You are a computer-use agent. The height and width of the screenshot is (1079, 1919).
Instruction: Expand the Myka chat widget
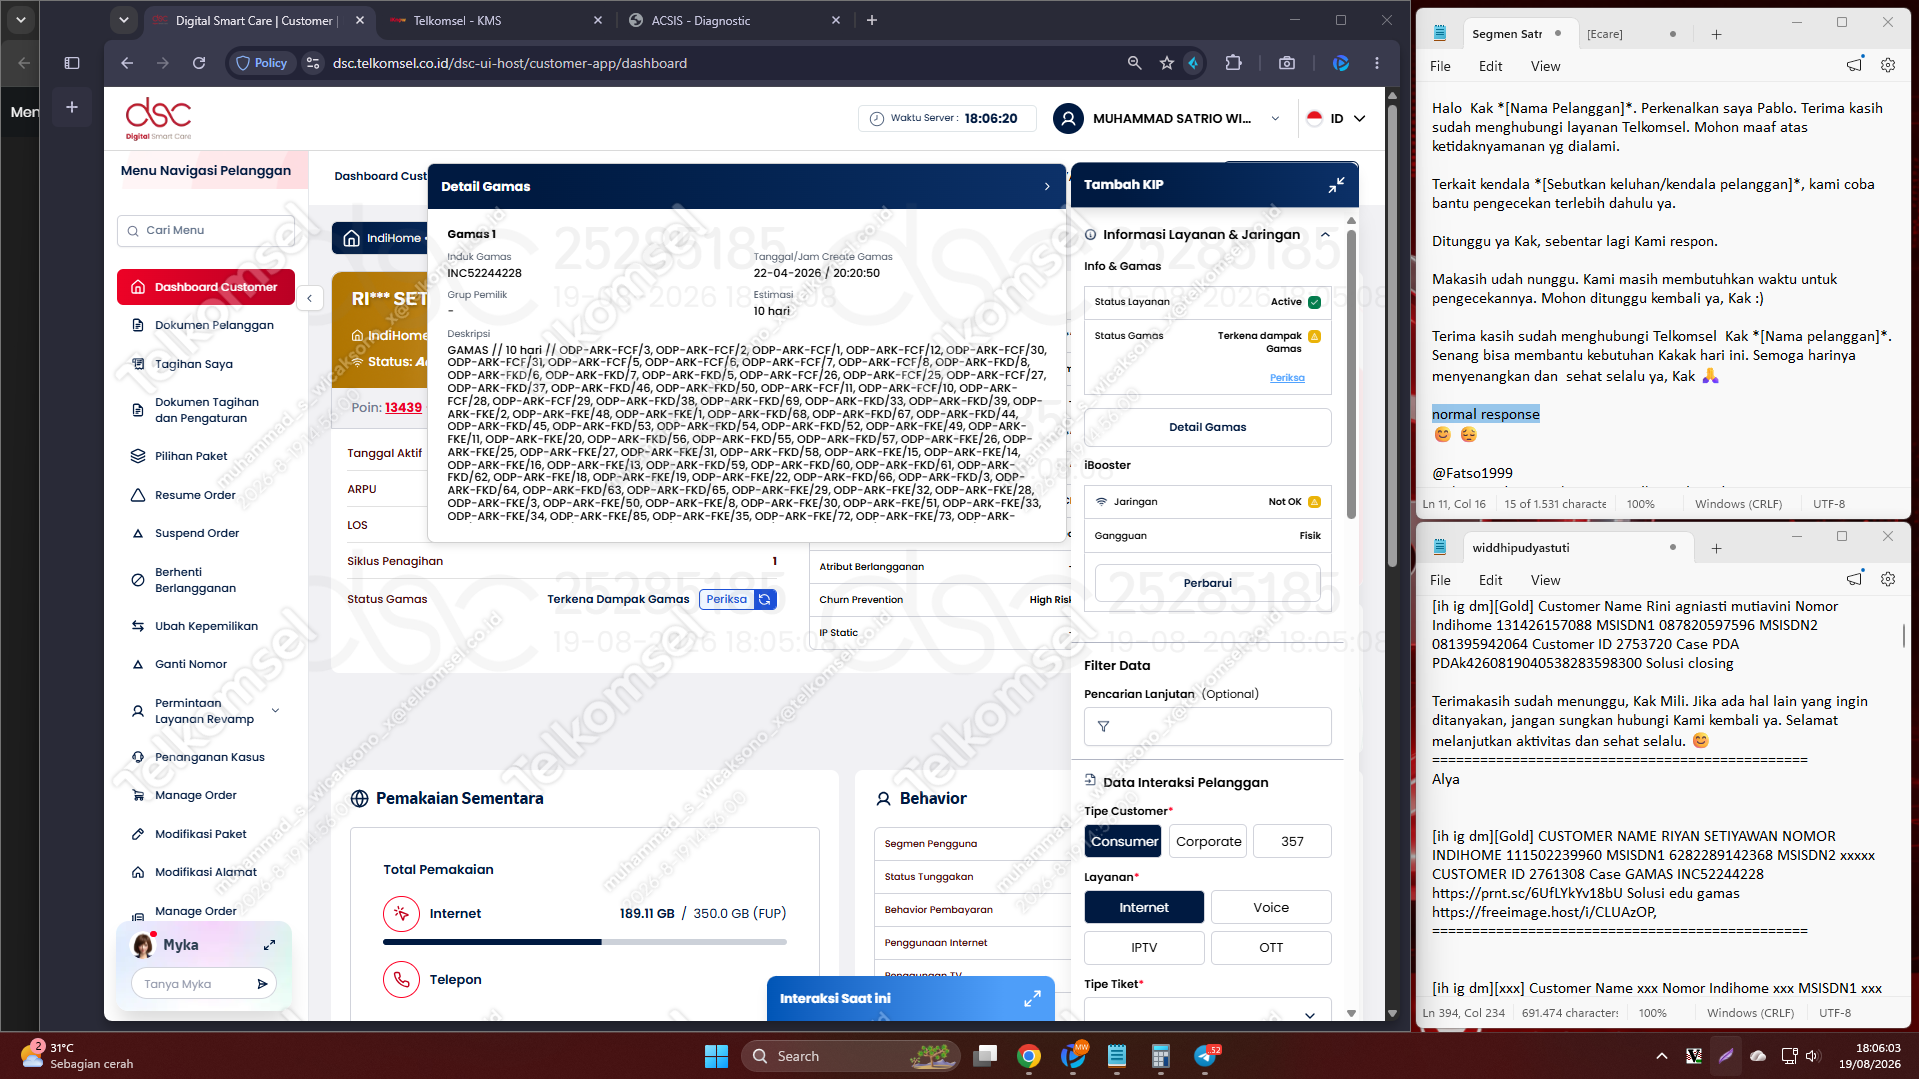pos(269,945)
